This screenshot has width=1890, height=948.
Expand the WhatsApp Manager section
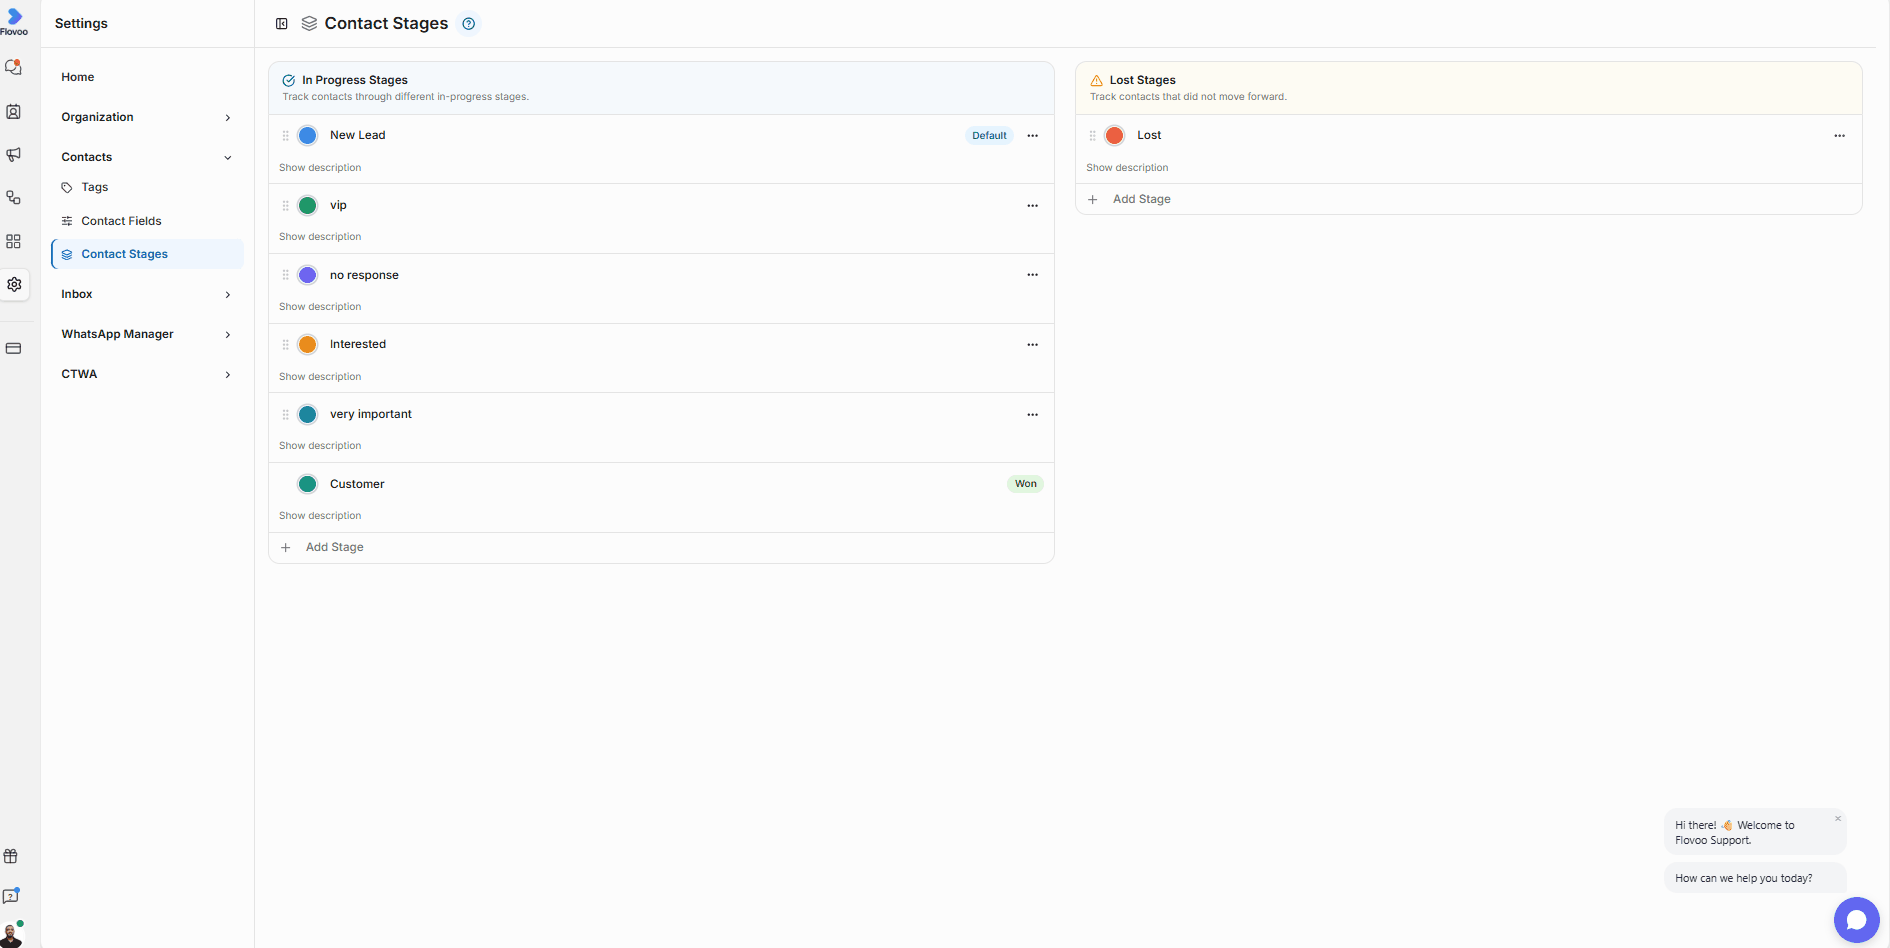coord(147,334)
